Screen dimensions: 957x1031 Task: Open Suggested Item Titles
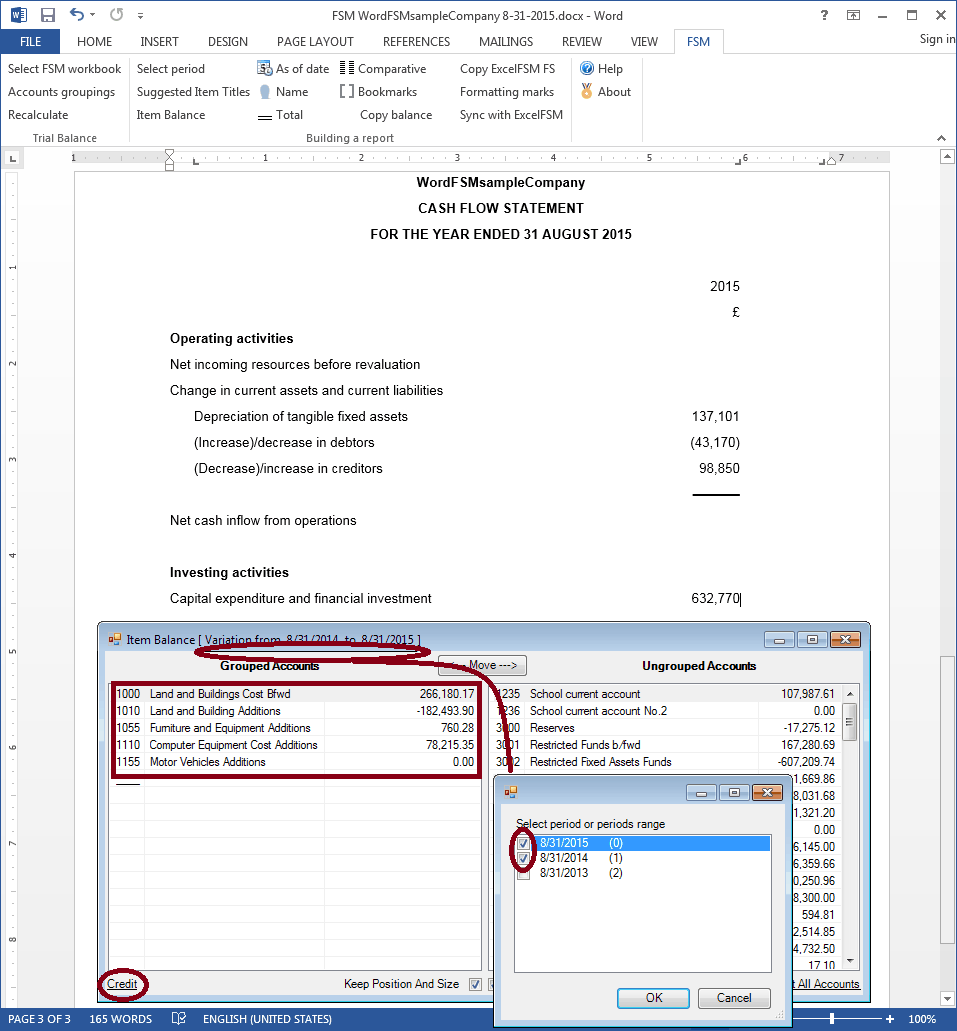tap(193, 91)
